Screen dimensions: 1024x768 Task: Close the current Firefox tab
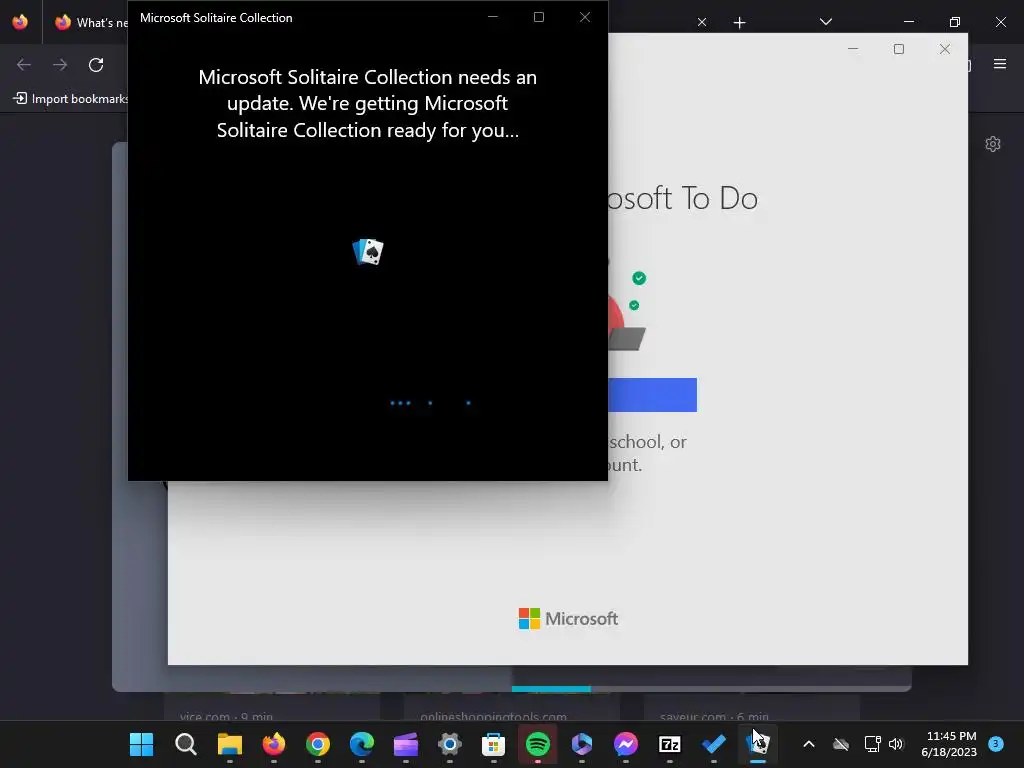pyautogui.click(x=702, y=22)
